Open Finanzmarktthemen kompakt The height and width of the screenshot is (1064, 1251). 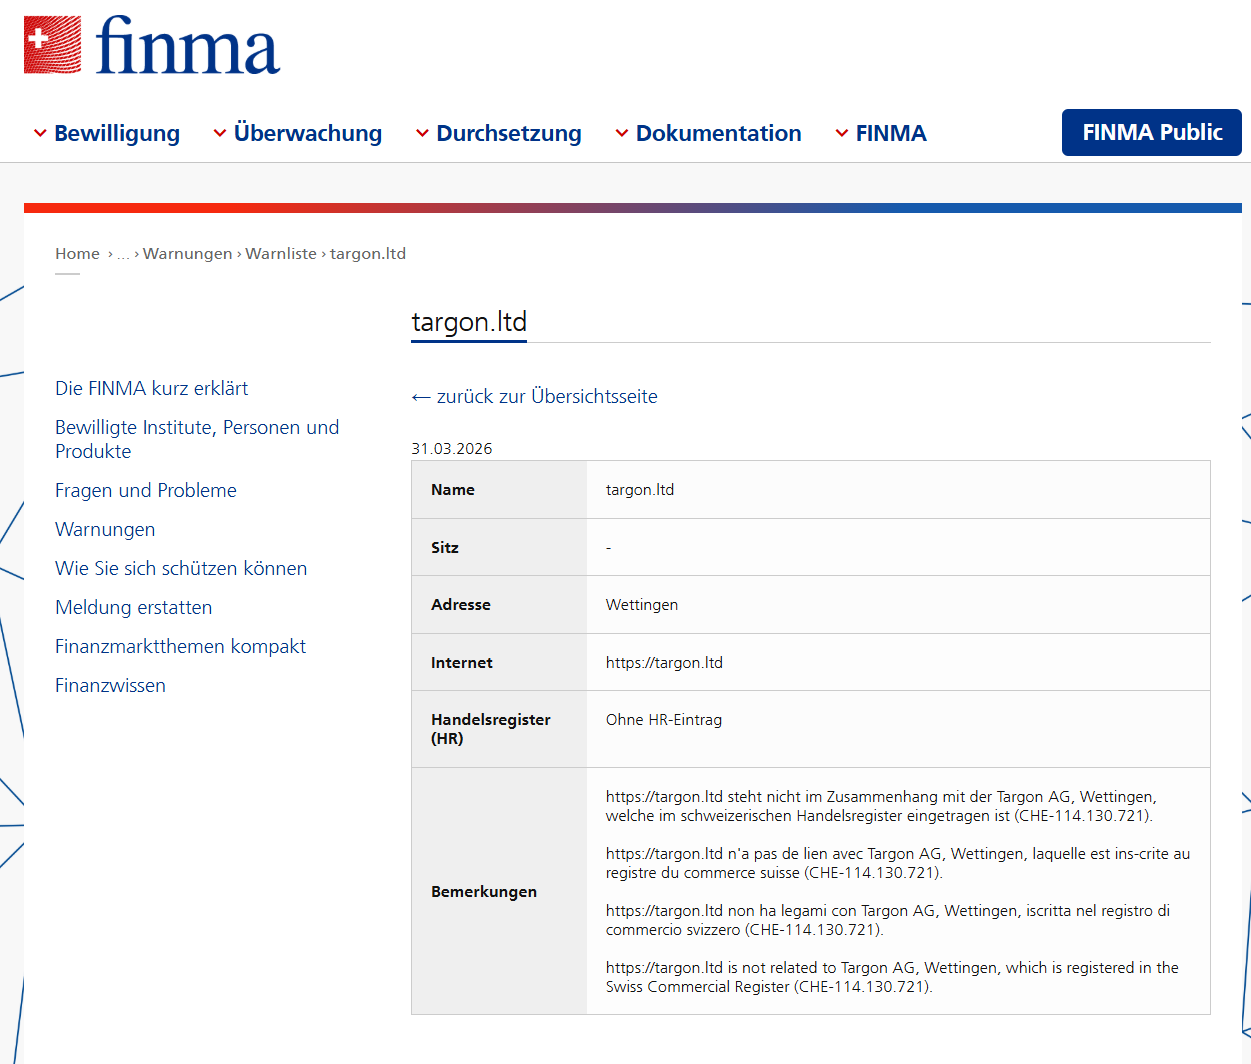pyautogui.click(x=180, y=646)
